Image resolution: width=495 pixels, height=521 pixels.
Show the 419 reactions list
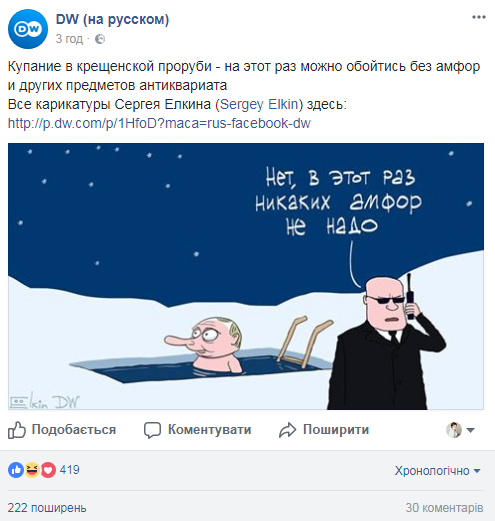tap(70, 470)
